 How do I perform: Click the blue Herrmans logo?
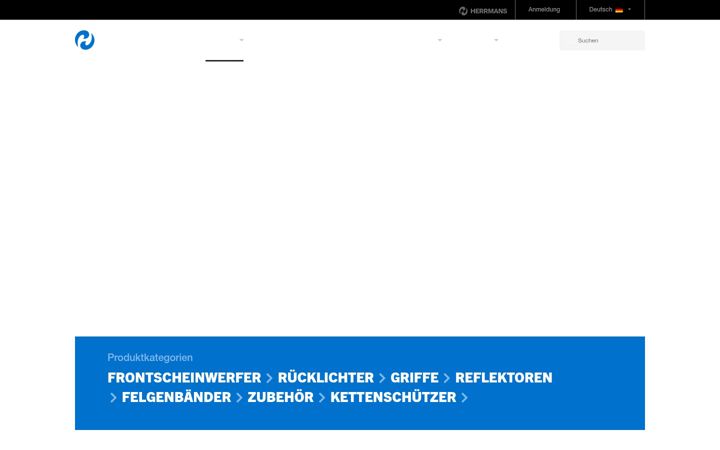[x=85, y=40]
